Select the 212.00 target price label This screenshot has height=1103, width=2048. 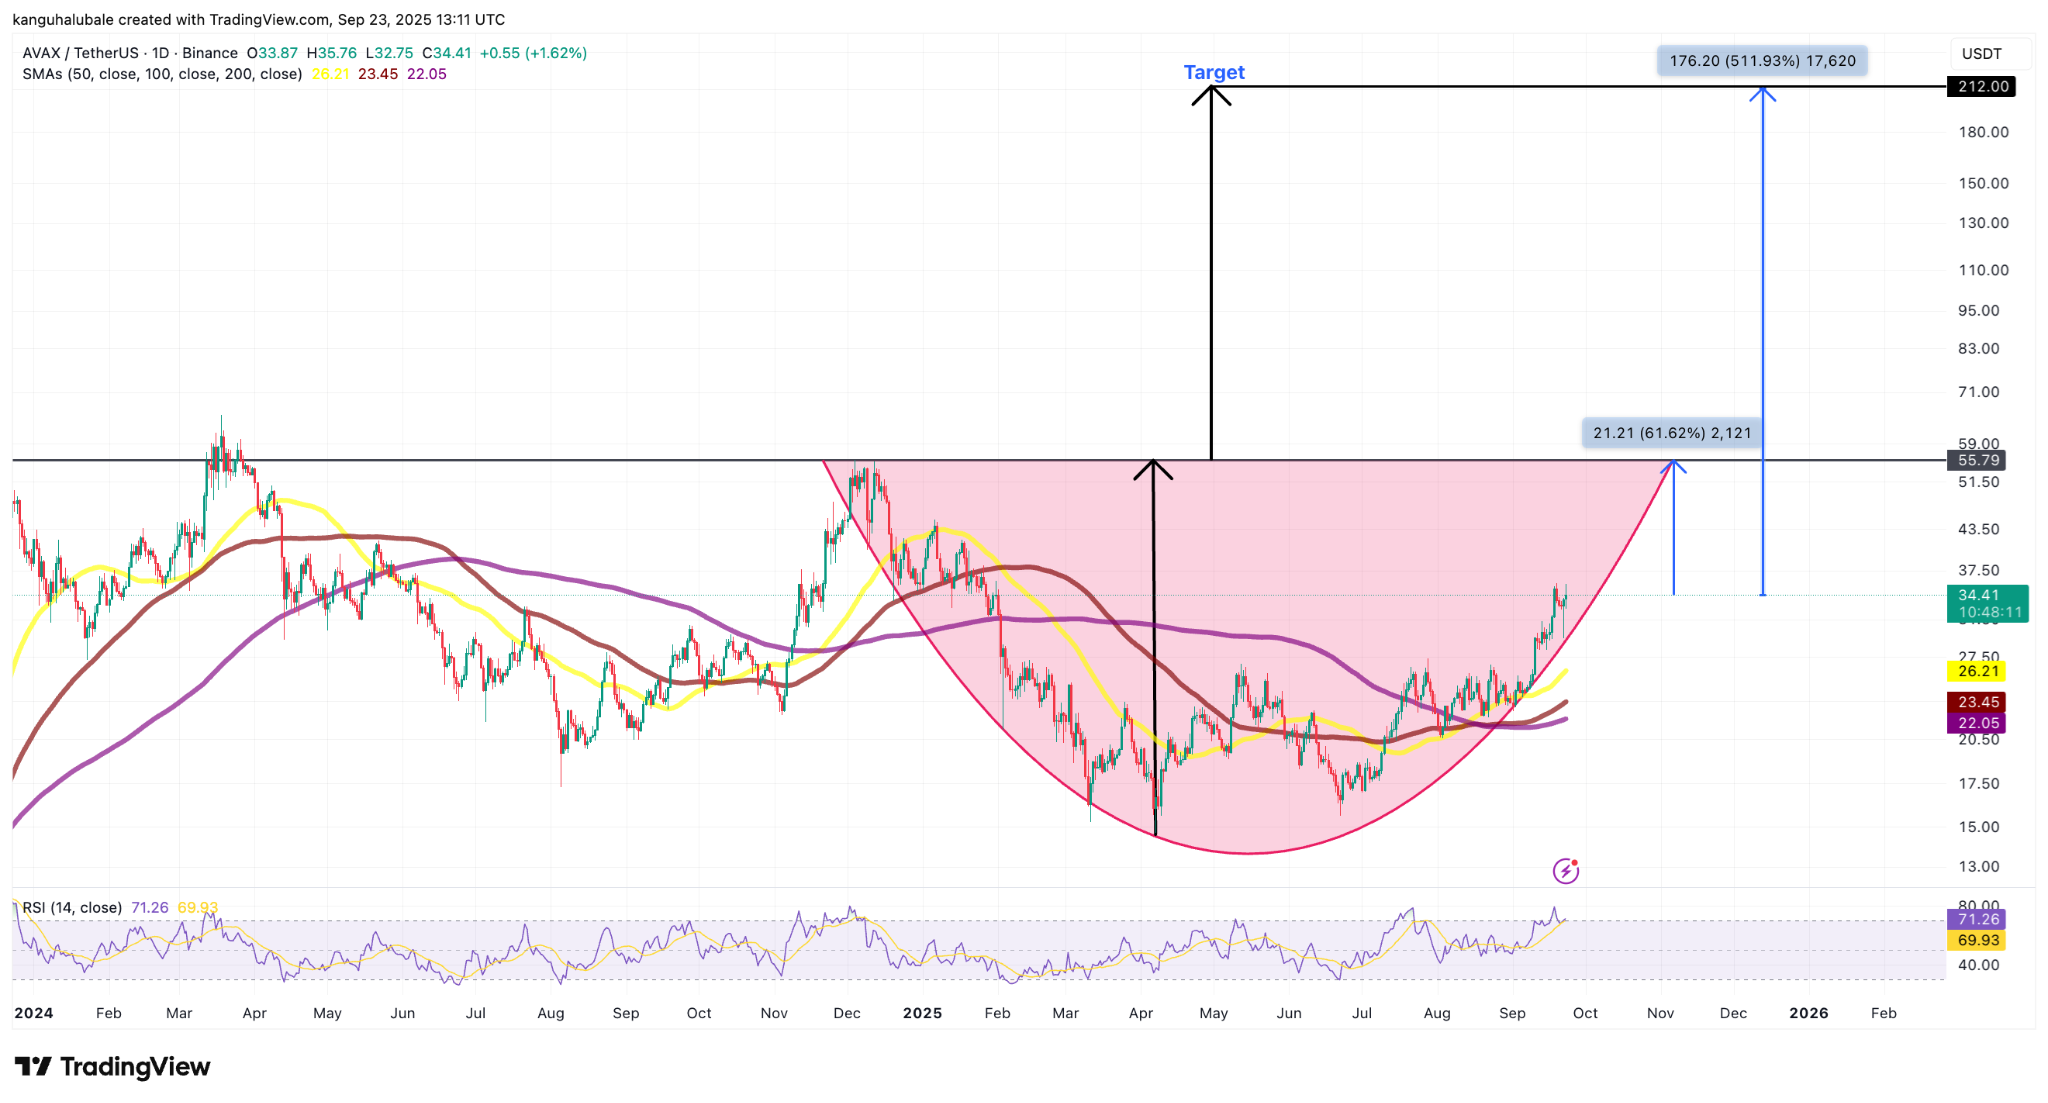1981,86
